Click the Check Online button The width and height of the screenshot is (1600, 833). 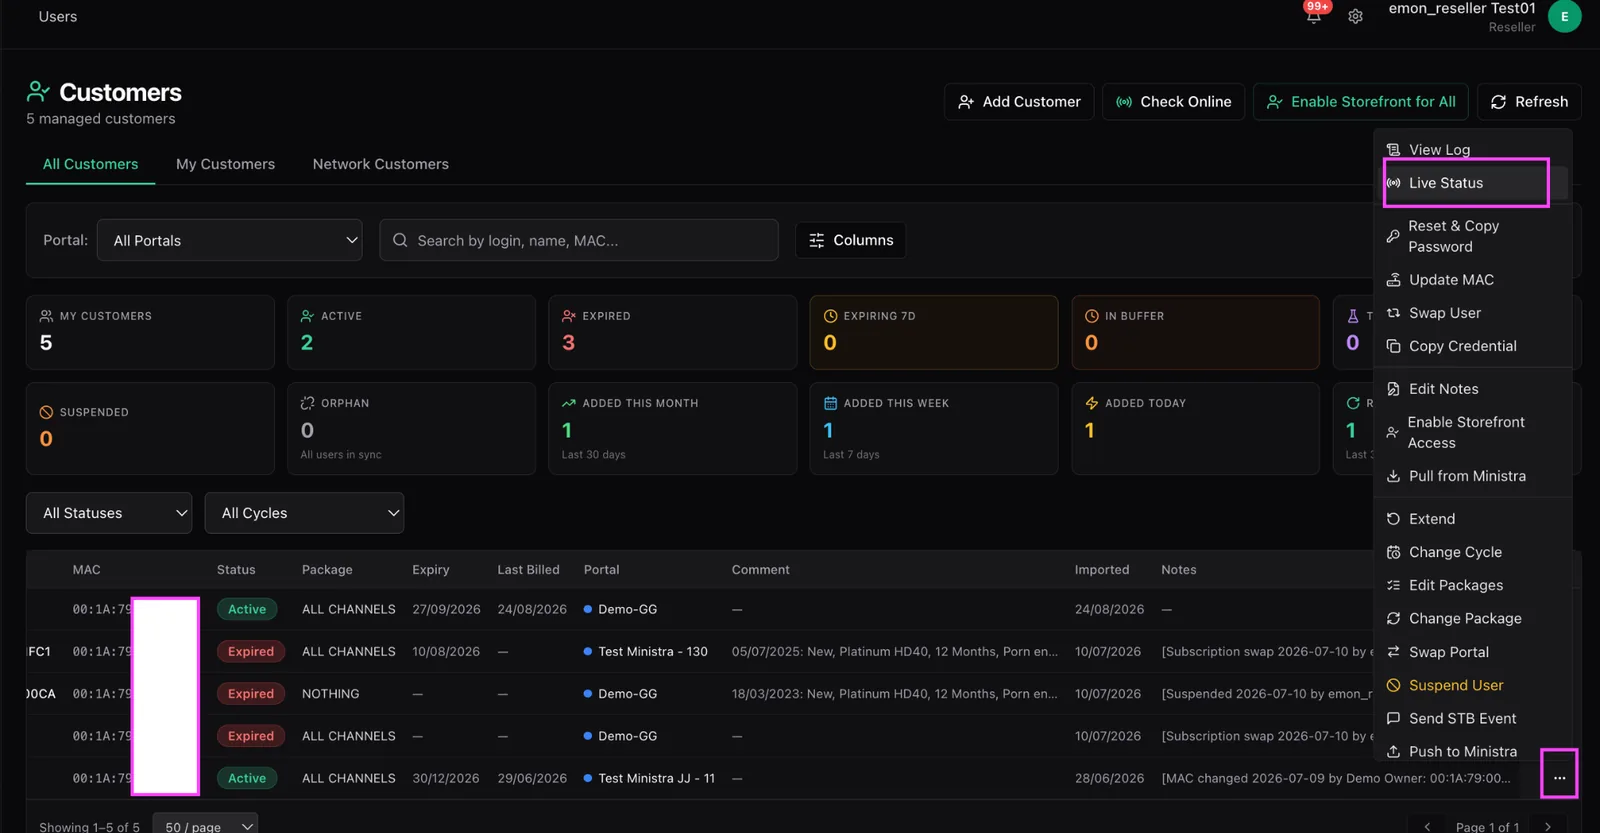pos(1174,102)
